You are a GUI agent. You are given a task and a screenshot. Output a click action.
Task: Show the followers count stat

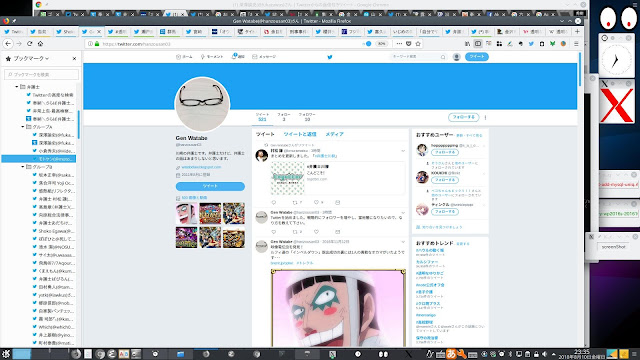pyautogui.click(x=307, y=117)
